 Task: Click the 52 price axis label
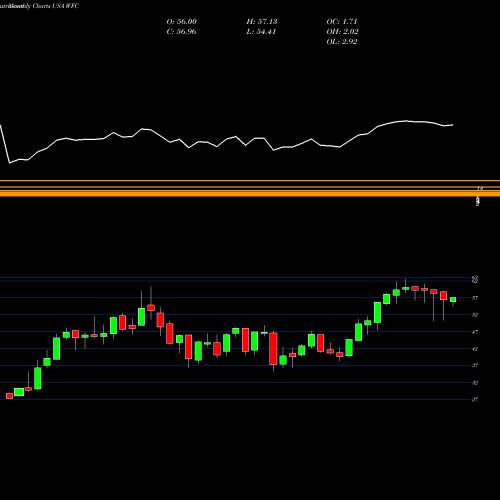[x=475, y=315]
